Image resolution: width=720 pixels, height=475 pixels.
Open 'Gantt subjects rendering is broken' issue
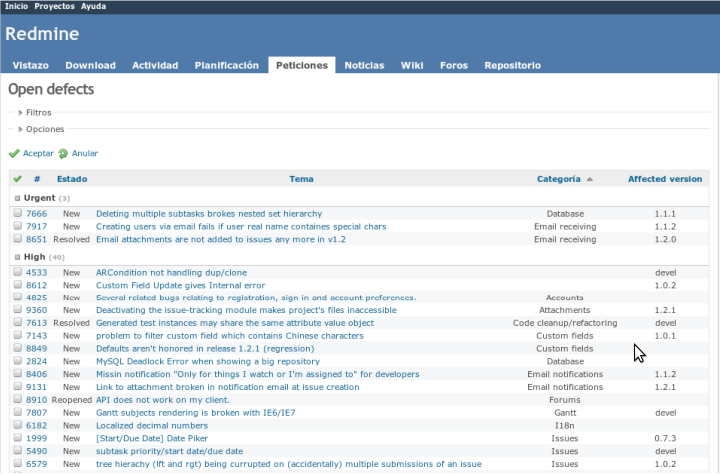click(x=196, y=413)
